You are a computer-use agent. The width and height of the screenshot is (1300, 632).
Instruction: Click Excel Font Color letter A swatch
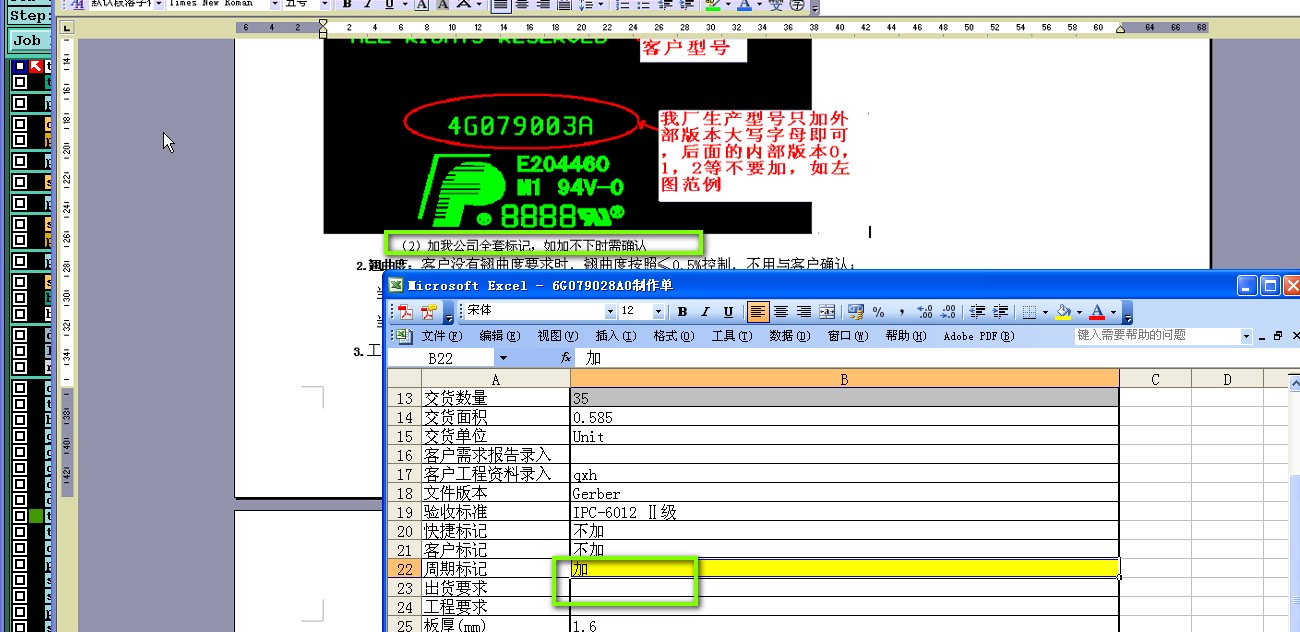[x=1098, y=312]
